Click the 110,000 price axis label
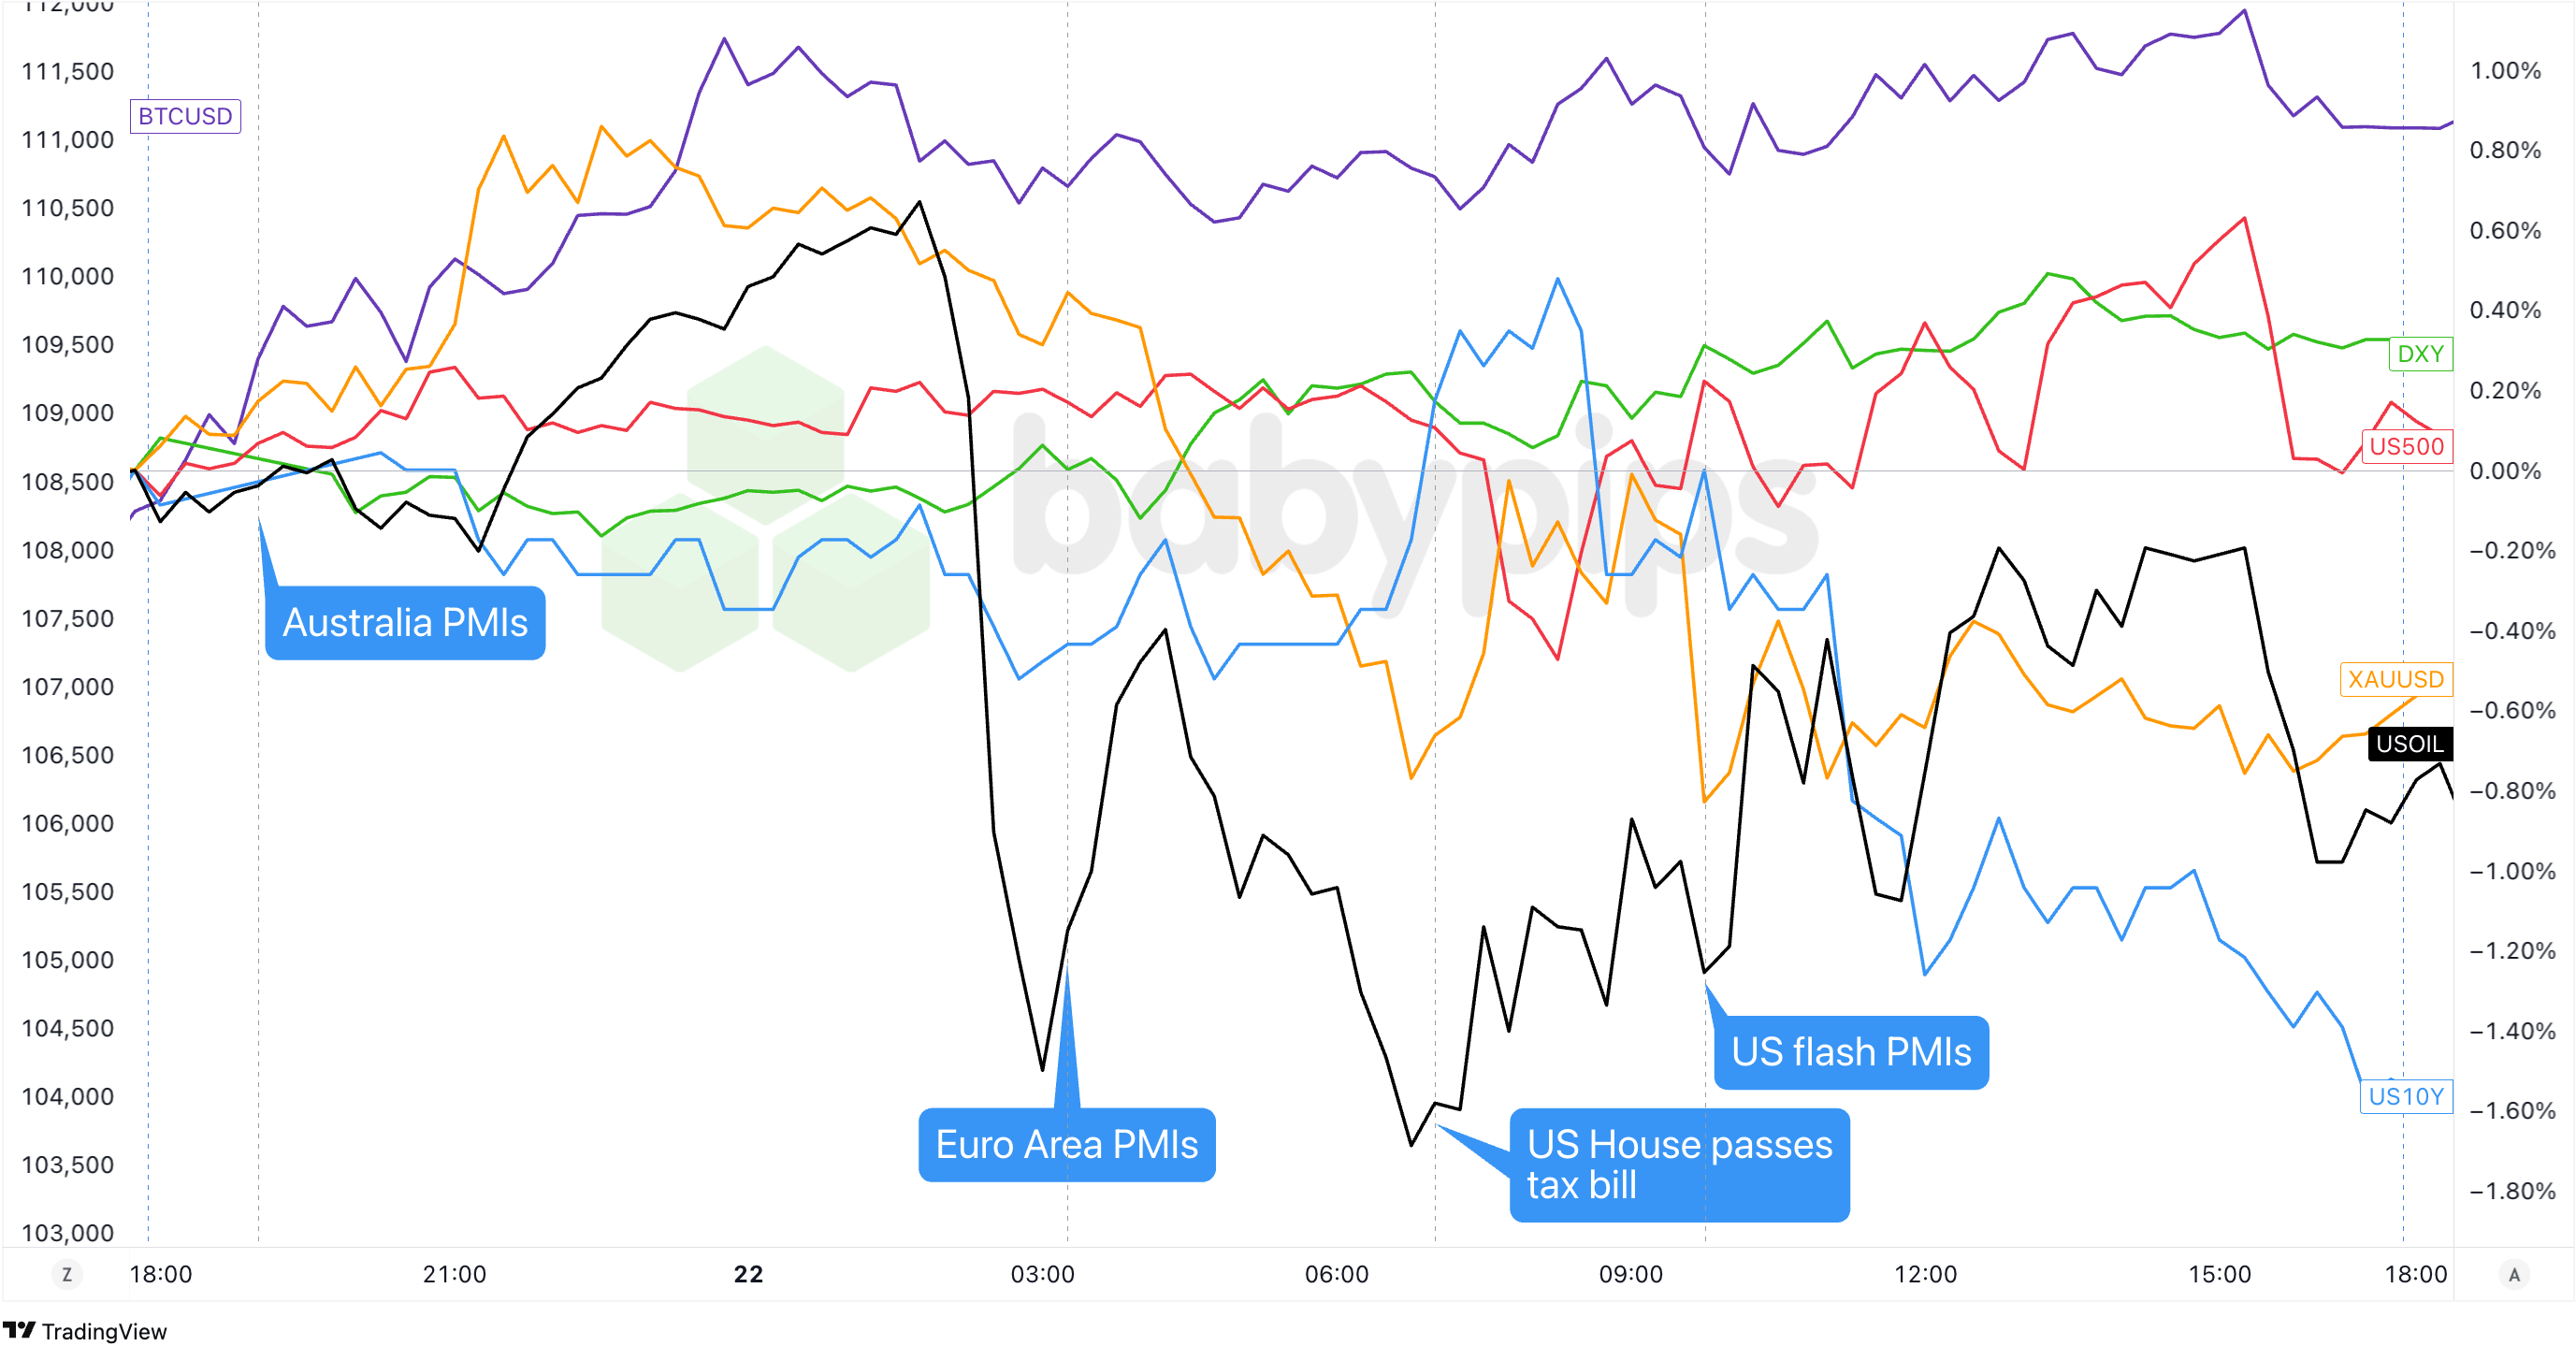 click(x=68, y=276)
